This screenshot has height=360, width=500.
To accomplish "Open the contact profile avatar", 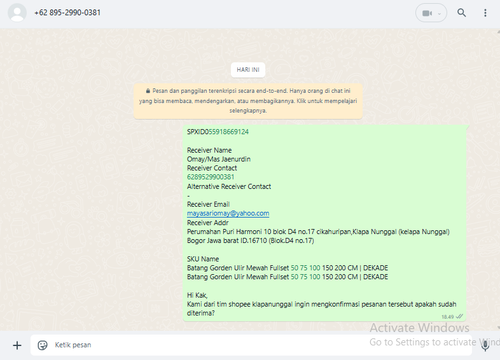I will (x=17, y=13).
